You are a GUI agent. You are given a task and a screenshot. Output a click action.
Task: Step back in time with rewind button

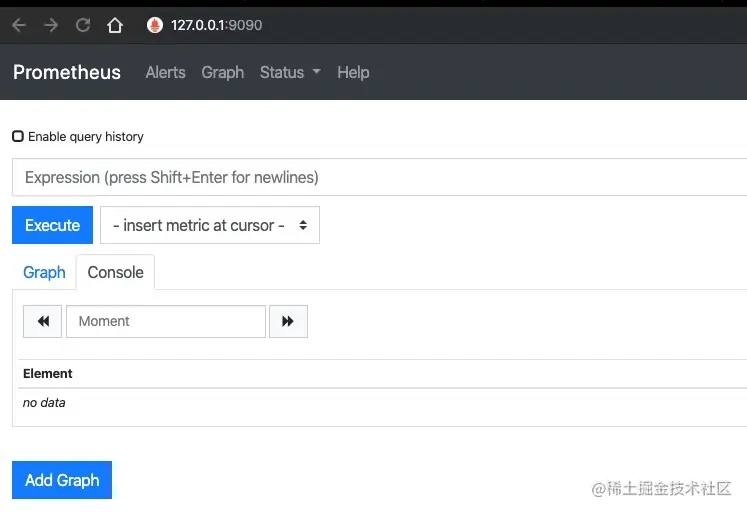(42, 321)
